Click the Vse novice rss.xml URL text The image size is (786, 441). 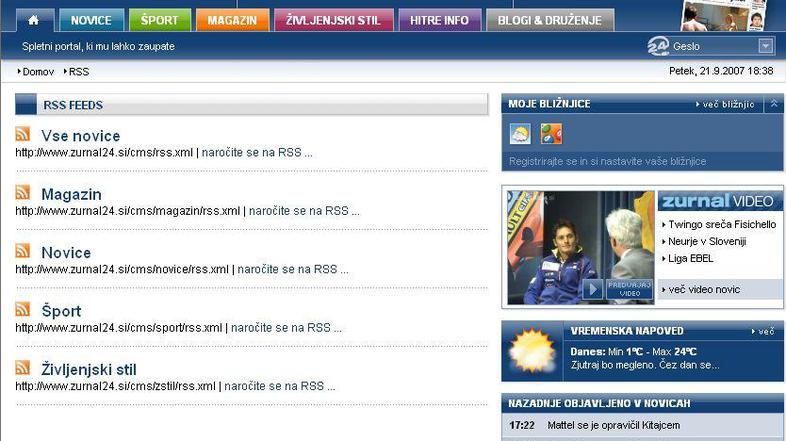(x=104, y=152)
